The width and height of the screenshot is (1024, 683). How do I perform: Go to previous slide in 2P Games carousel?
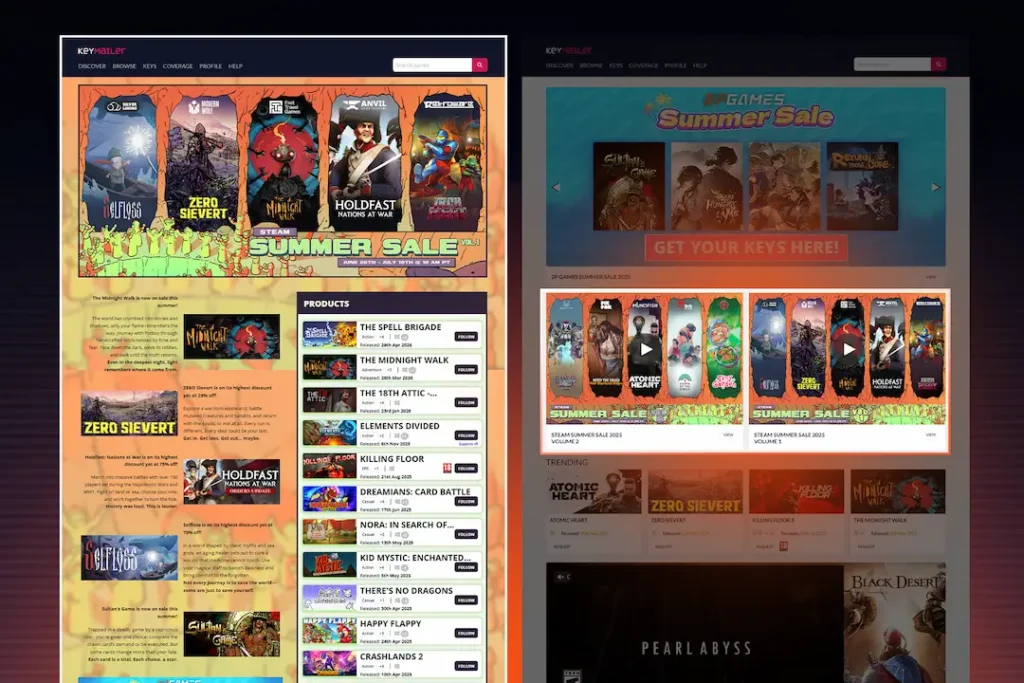(x=556, y=187)
